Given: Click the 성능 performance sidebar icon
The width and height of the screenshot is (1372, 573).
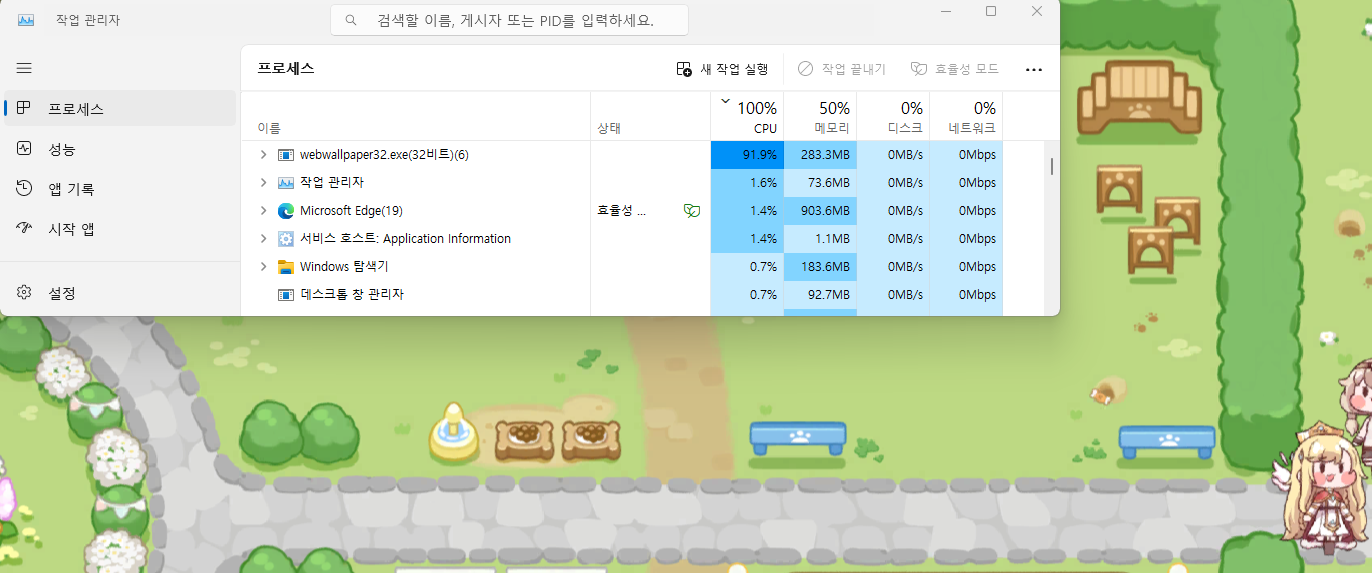Looking at the screenshot, I should coord(25,148).
